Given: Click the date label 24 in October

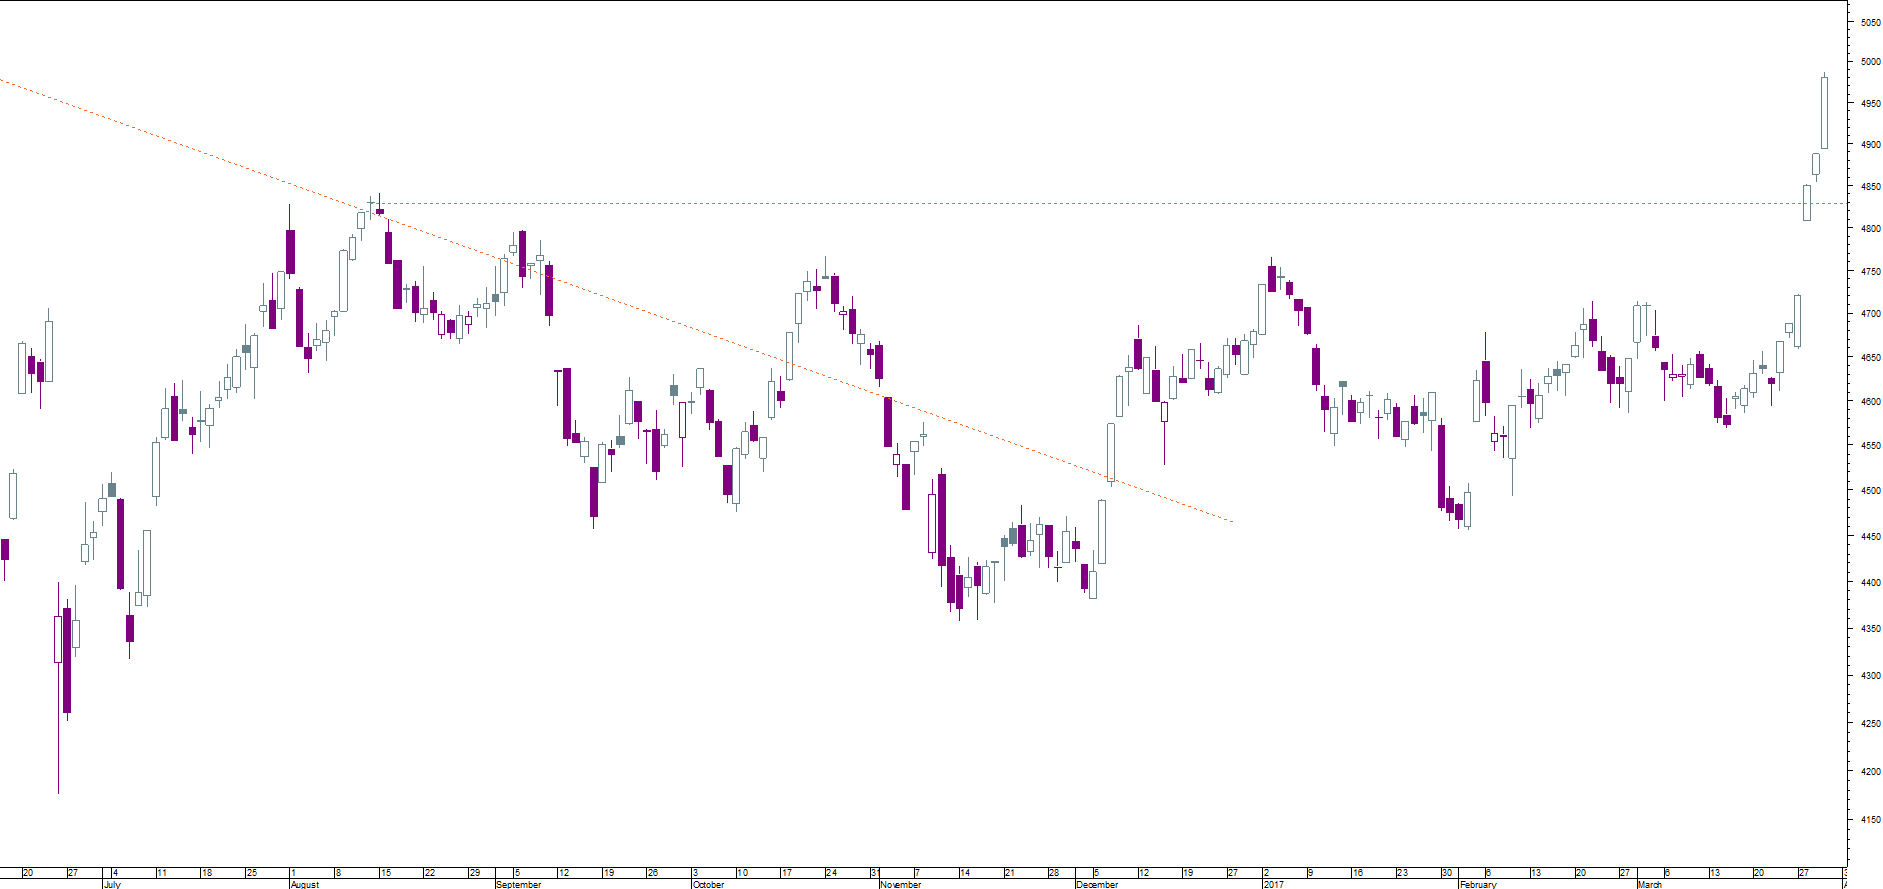Looking at the screenshot, I should (x=832, y=873).
